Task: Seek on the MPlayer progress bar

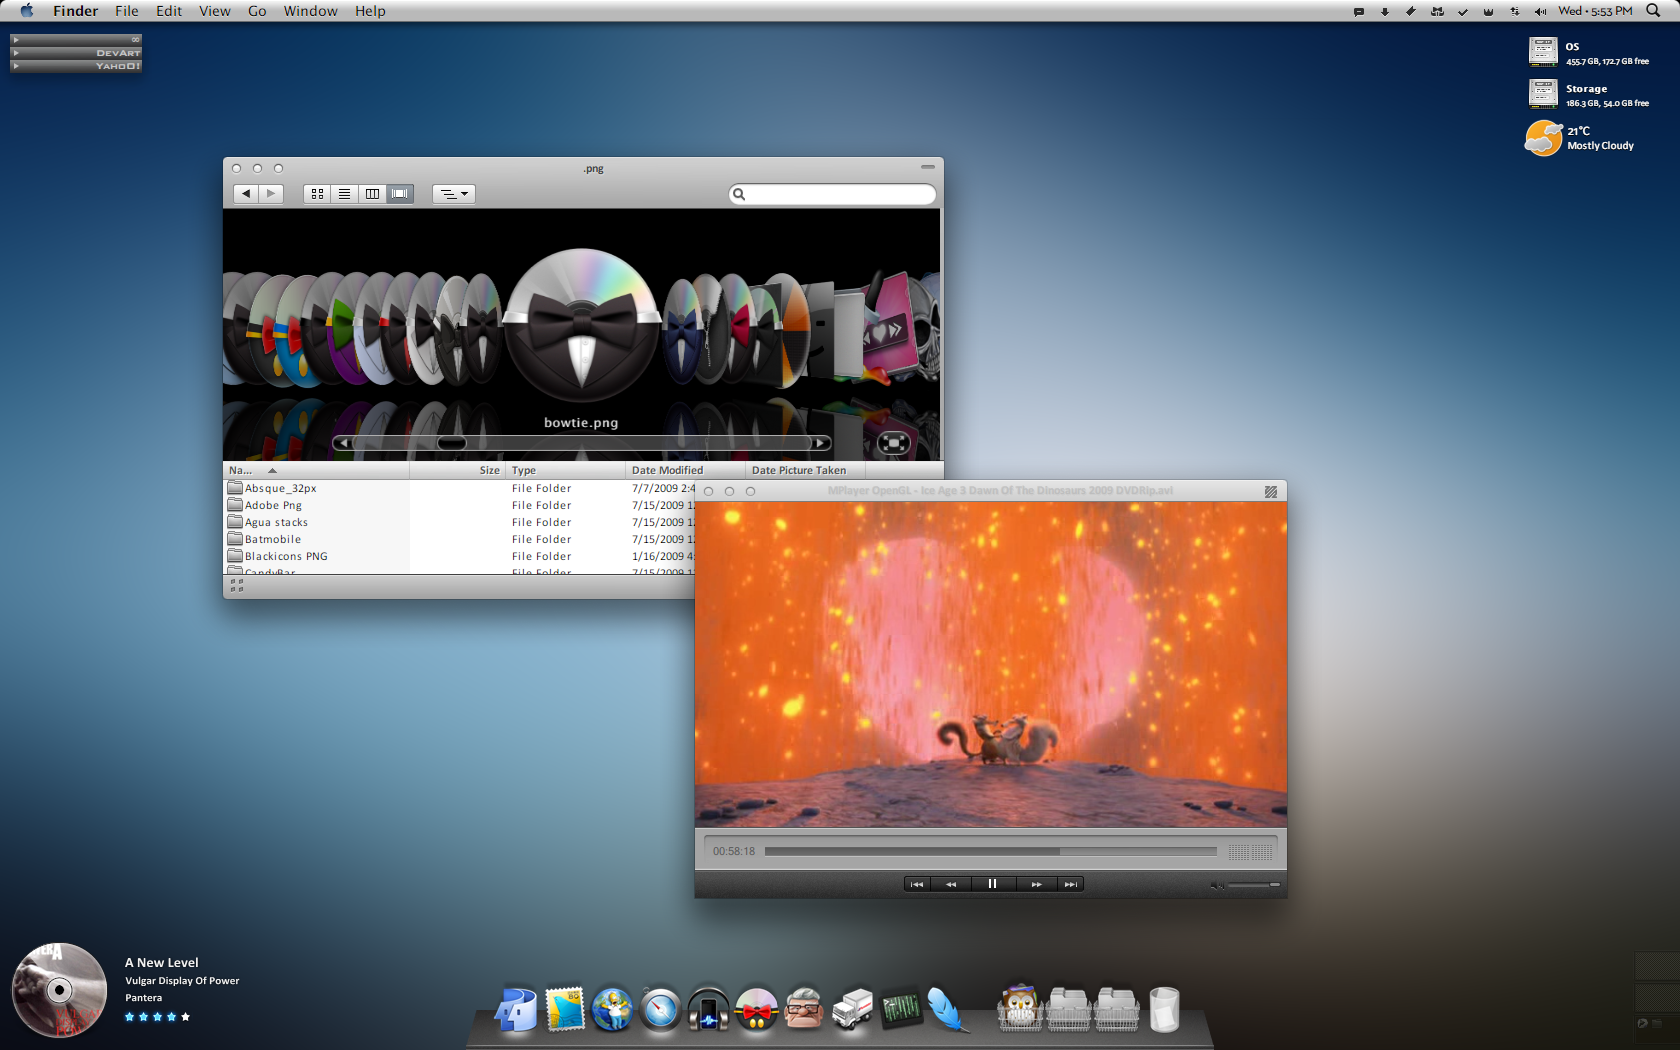Action: (x=990, y=851)
